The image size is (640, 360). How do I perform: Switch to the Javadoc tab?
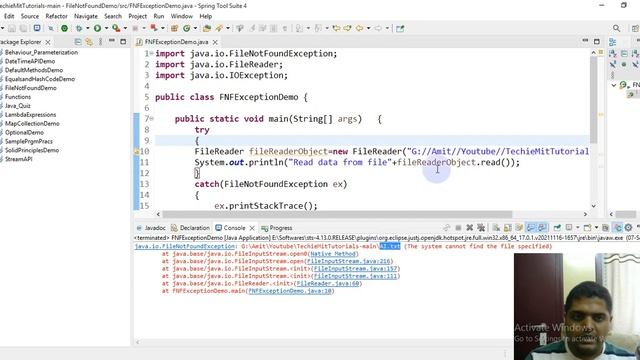tap(151, 228)
